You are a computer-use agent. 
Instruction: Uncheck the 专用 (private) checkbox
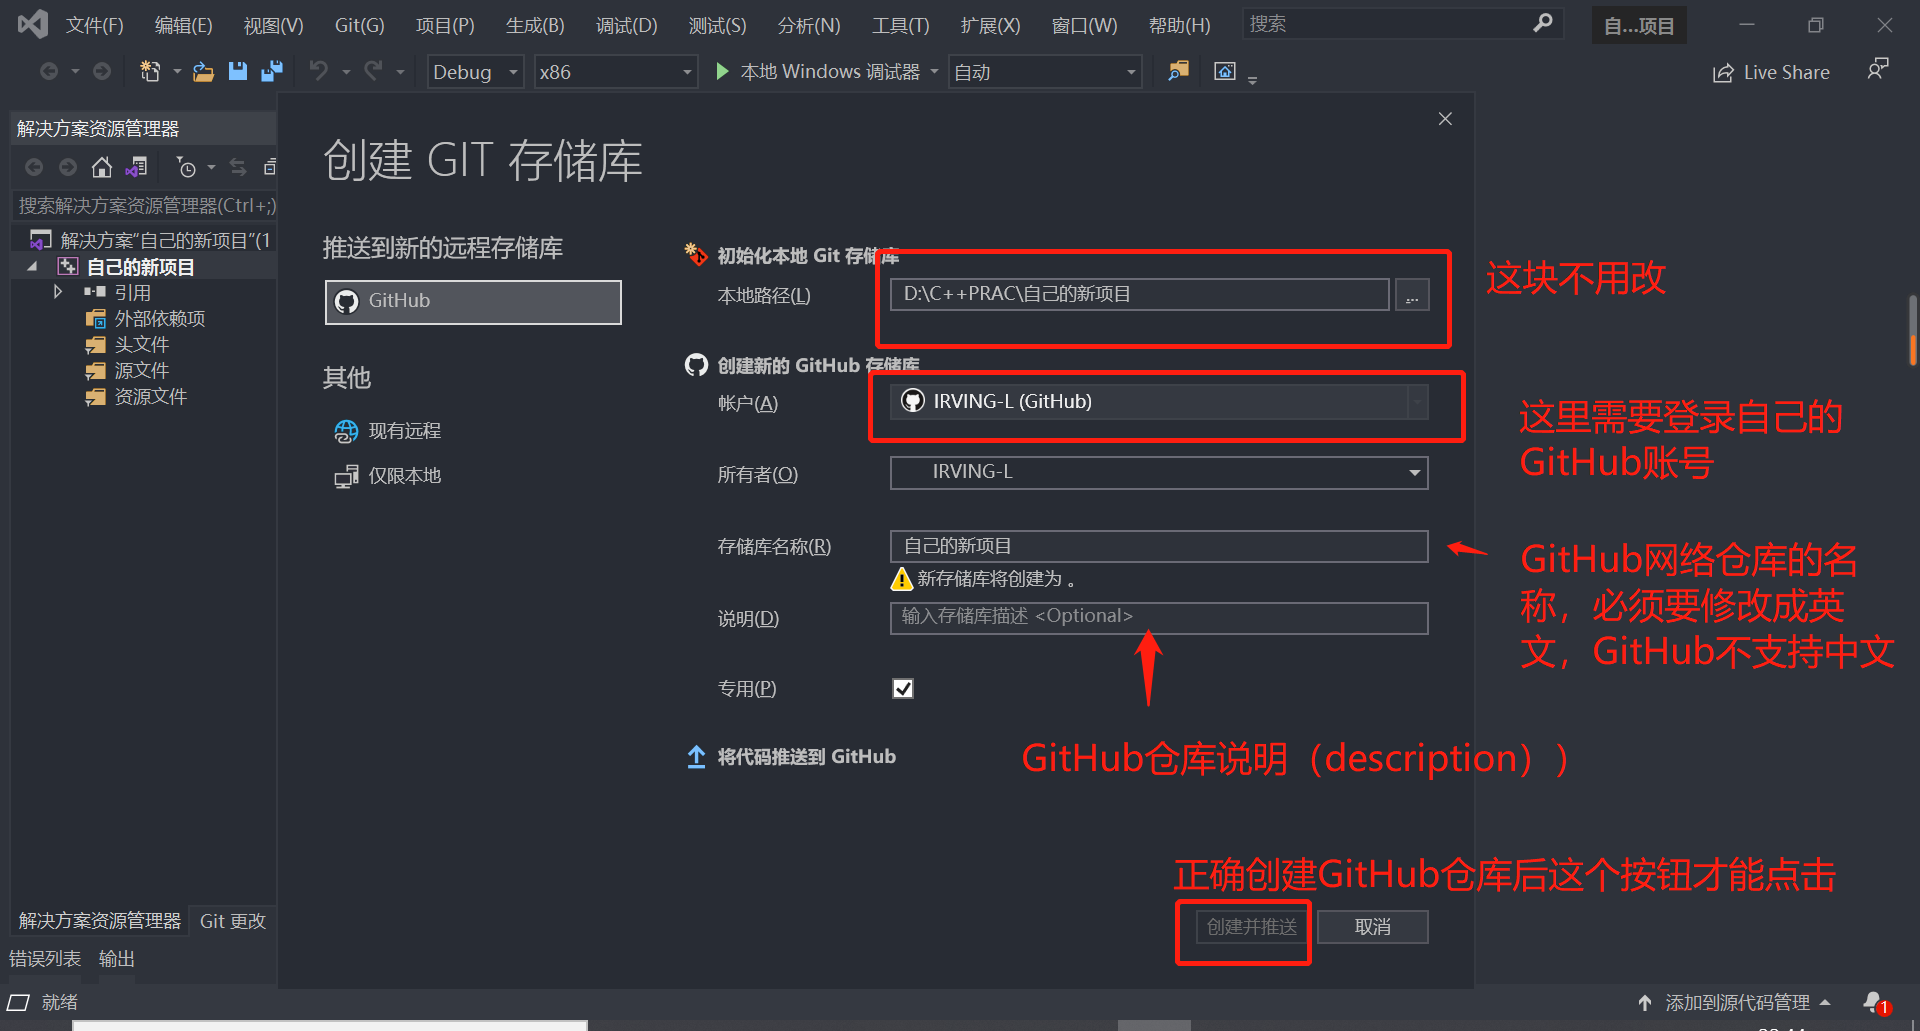(x=903, y=688)
